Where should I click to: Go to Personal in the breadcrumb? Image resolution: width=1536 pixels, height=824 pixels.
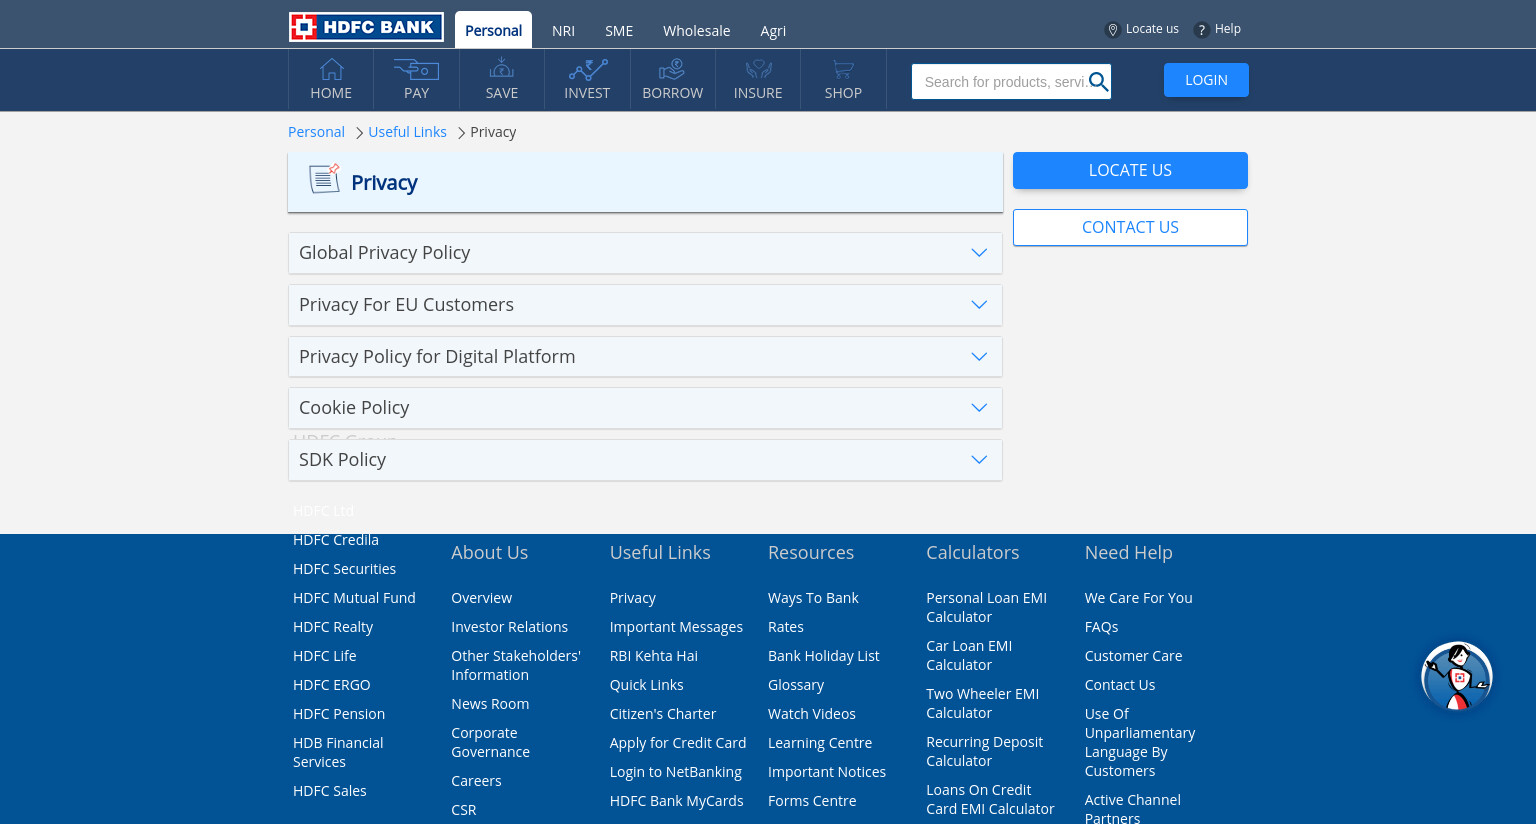(316, 132)
